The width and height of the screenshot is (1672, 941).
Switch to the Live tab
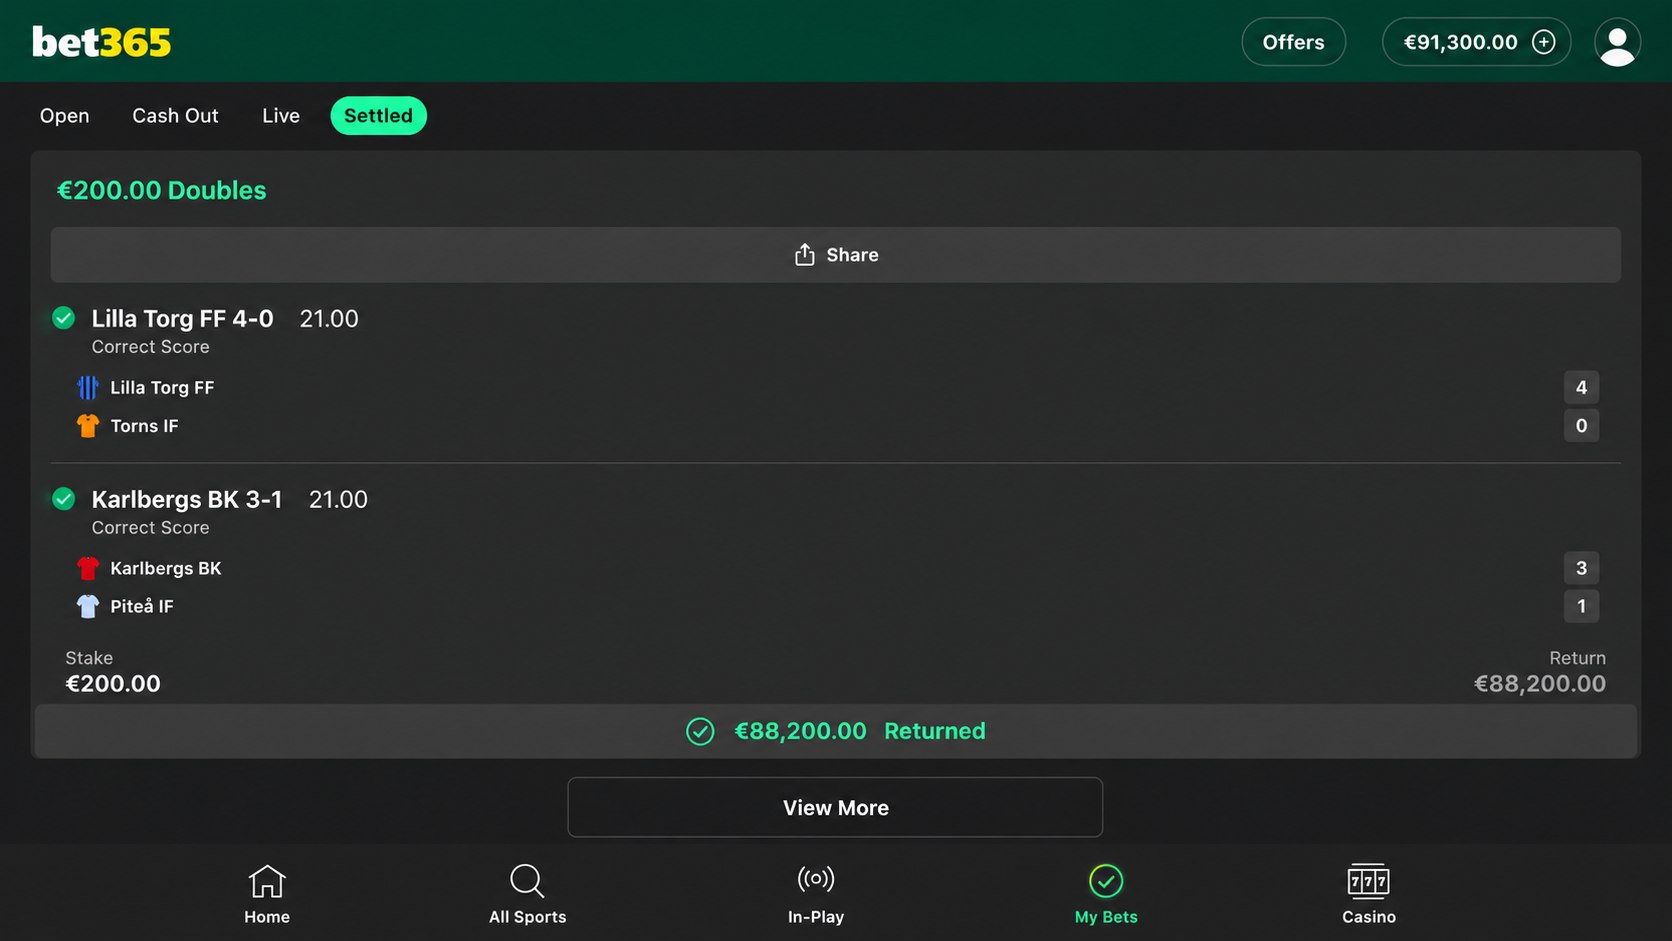tap(281, 116)
